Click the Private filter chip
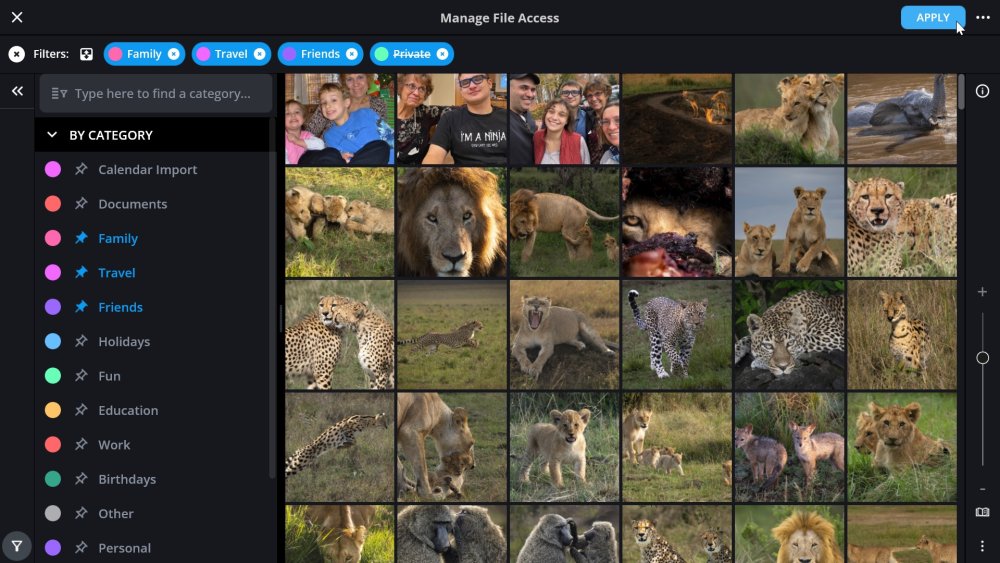 pos(411,54)
